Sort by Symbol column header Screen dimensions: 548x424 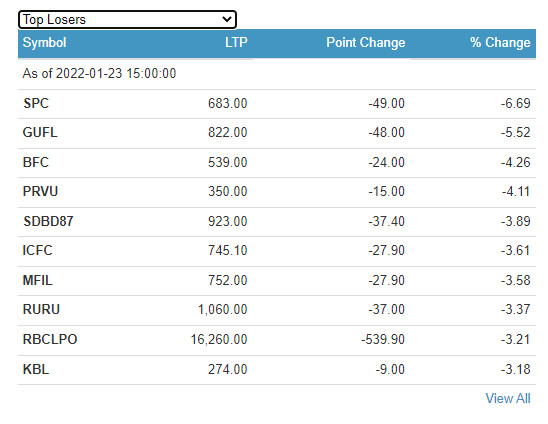44,43
